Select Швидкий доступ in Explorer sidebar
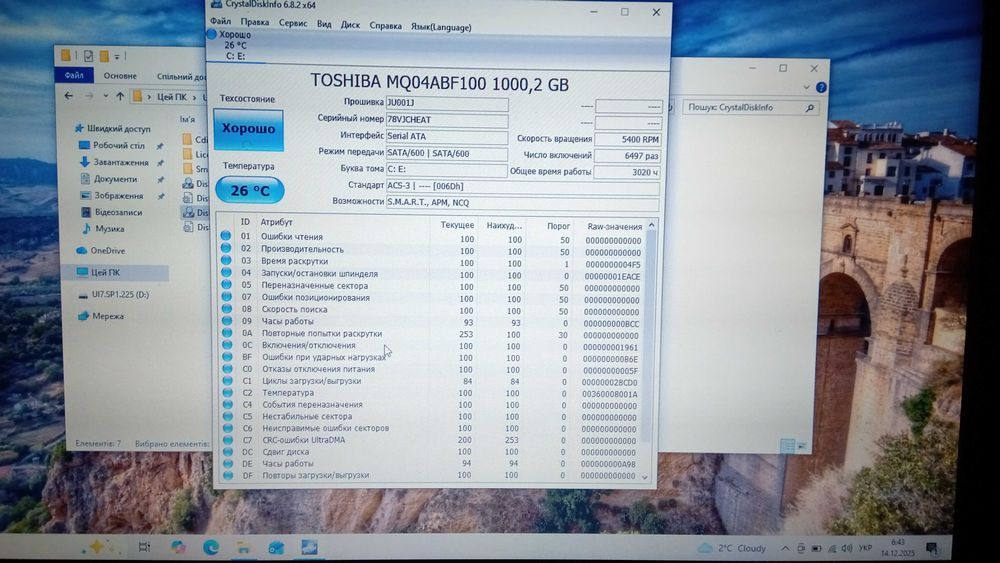This screenshot has height=563, width=1000. coord(112,128)
